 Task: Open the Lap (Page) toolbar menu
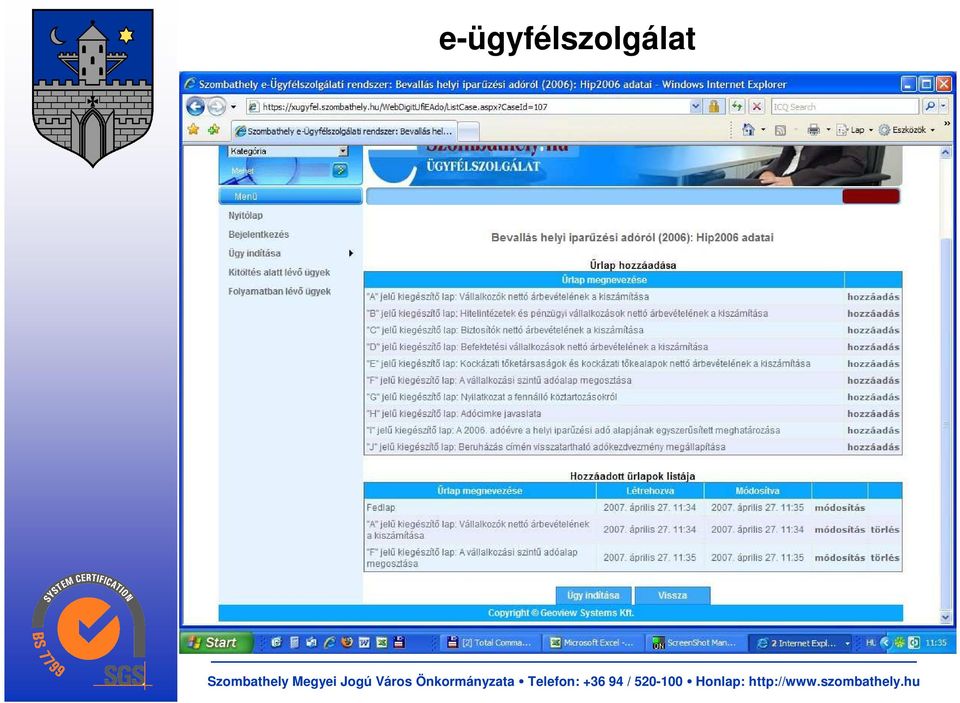pos(854,130)
